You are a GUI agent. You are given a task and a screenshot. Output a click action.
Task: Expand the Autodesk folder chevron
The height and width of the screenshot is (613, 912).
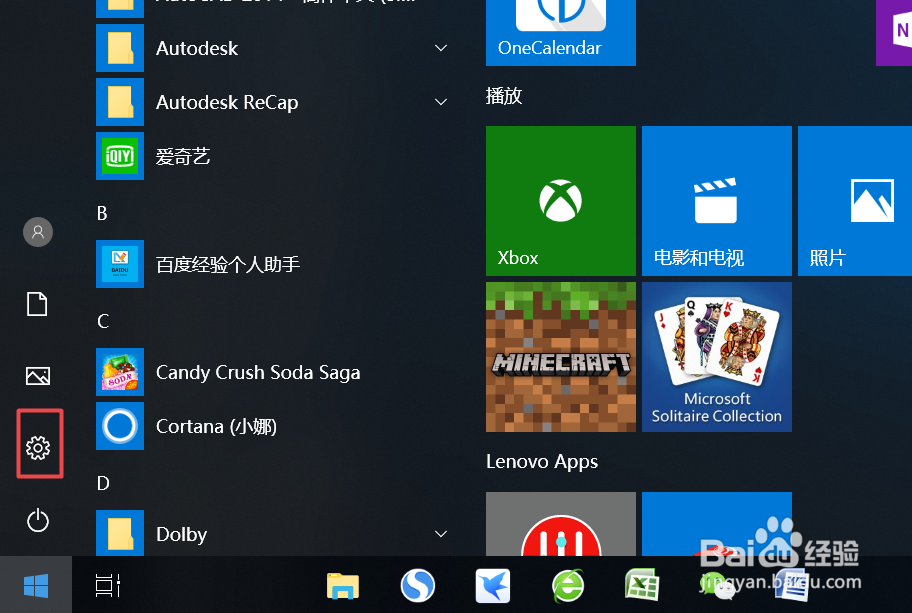(441, 48)
